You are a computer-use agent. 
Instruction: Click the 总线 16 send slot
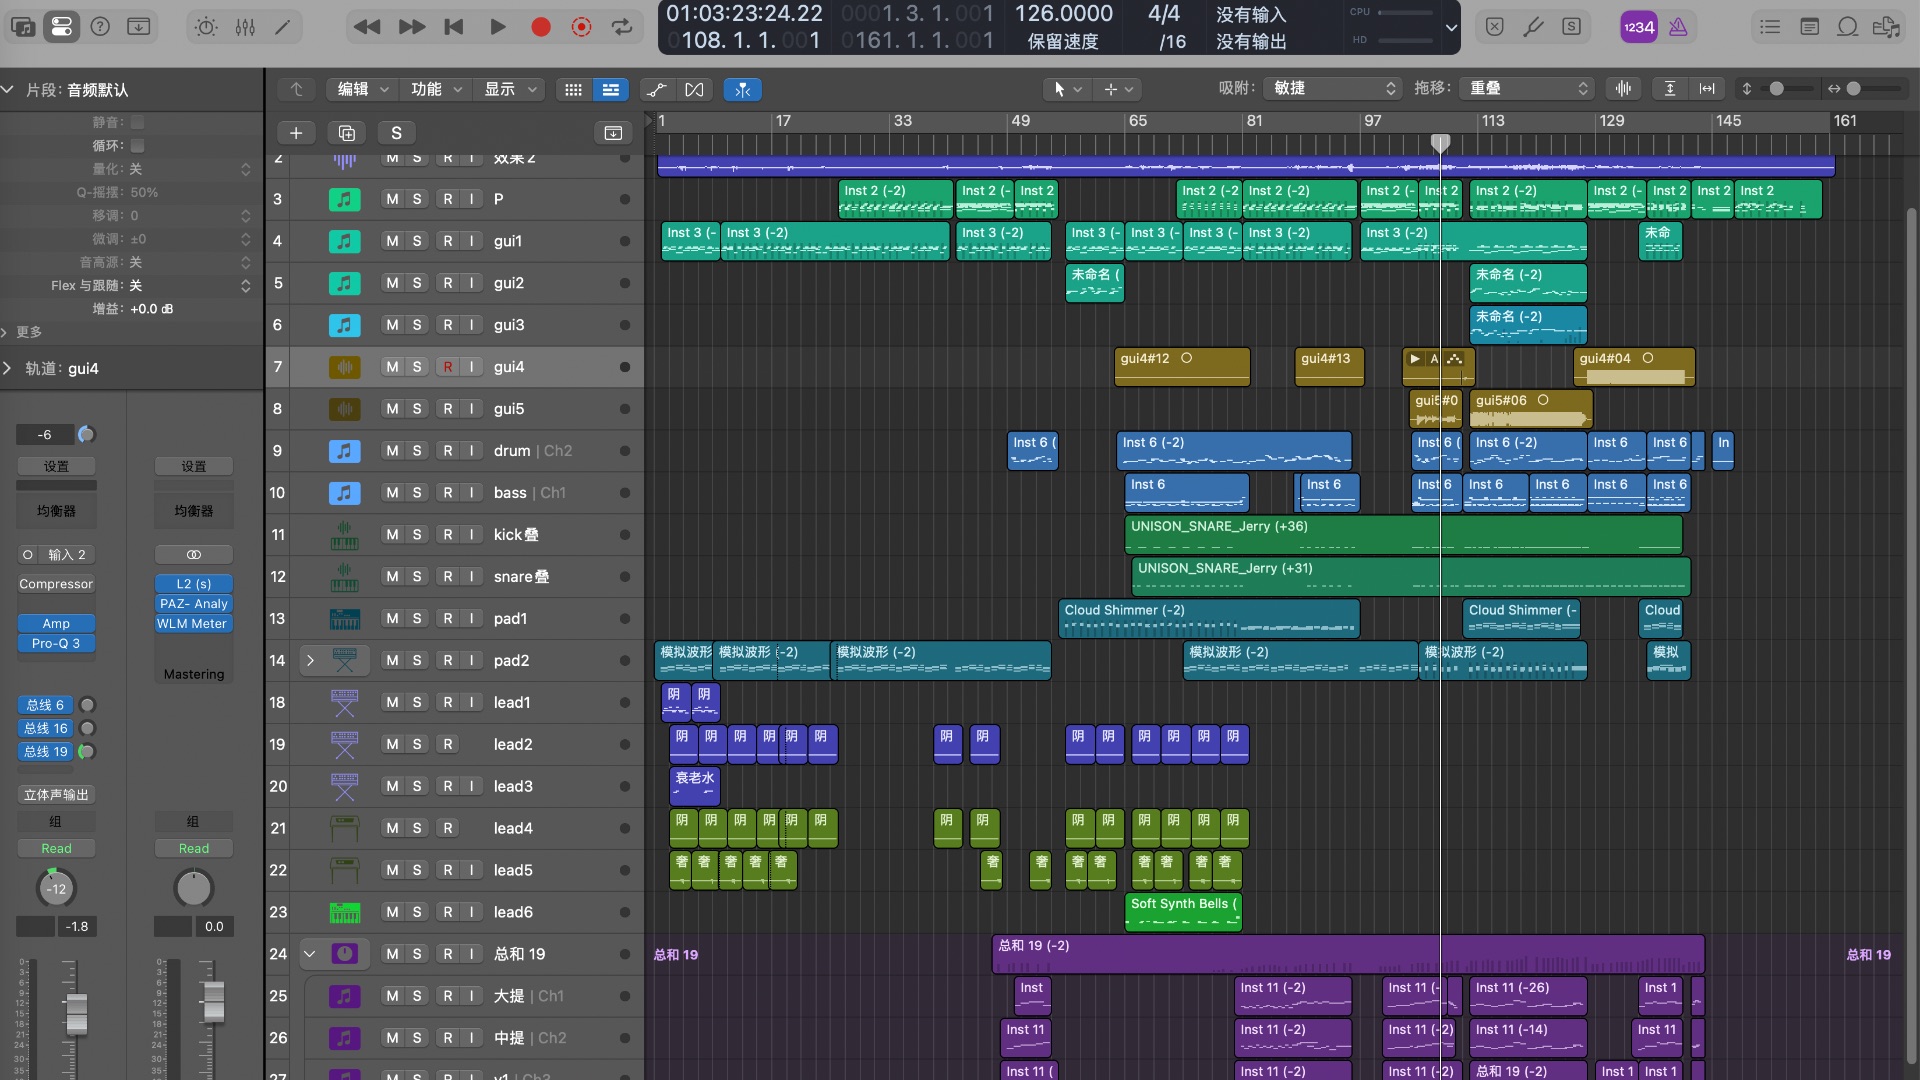[x=46, y=728]
